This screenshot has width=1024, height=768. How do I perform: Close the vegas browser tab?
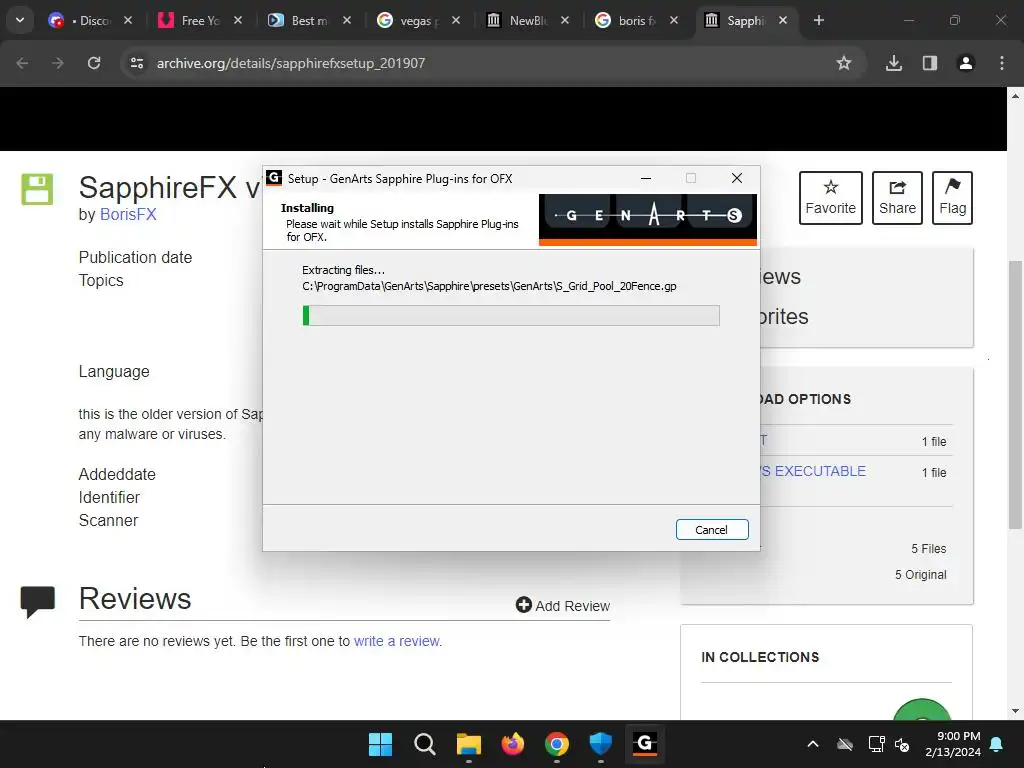[456, 21]
